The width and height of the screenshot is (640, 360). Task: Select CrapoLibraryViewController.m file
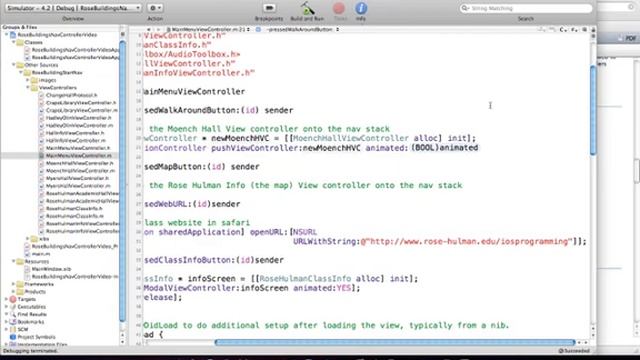[81, 110]
